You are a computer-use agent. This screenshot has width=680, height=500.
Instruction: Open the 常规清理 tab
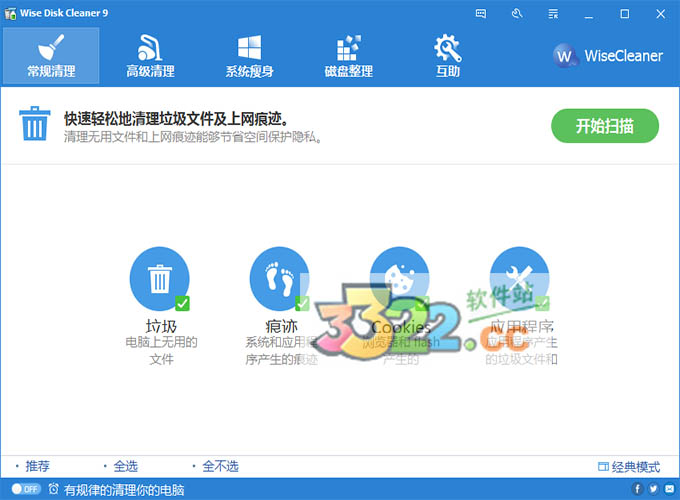point(51,56)
